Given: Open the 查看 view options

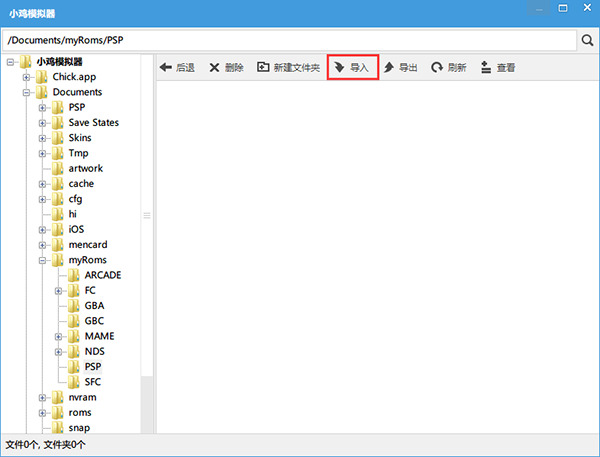Looking at the screenshot, I should coord(497,68).
